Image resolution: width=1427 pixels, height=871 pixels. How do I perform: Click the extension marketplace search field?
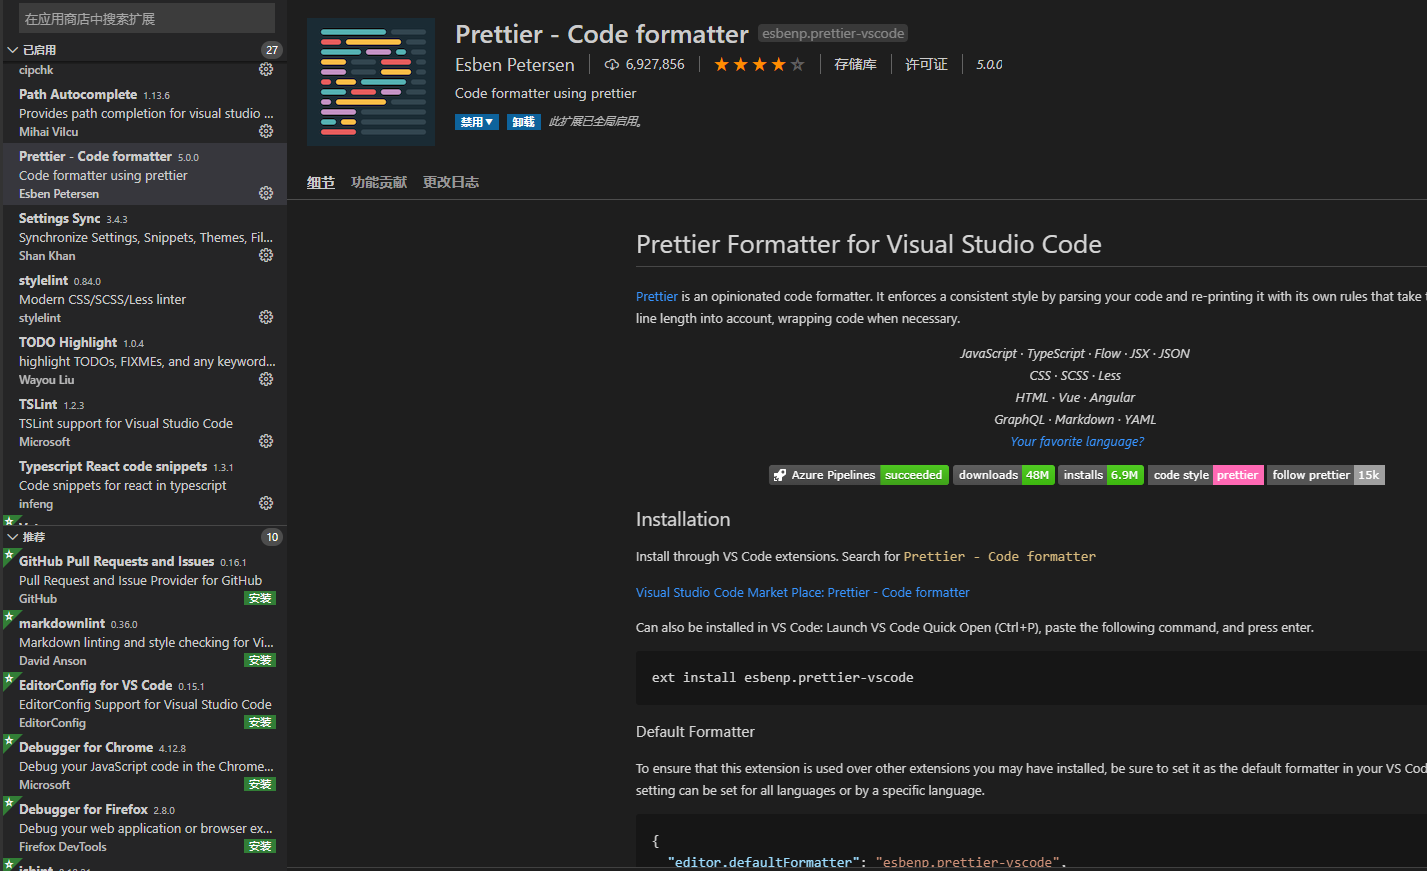point(145,18)
